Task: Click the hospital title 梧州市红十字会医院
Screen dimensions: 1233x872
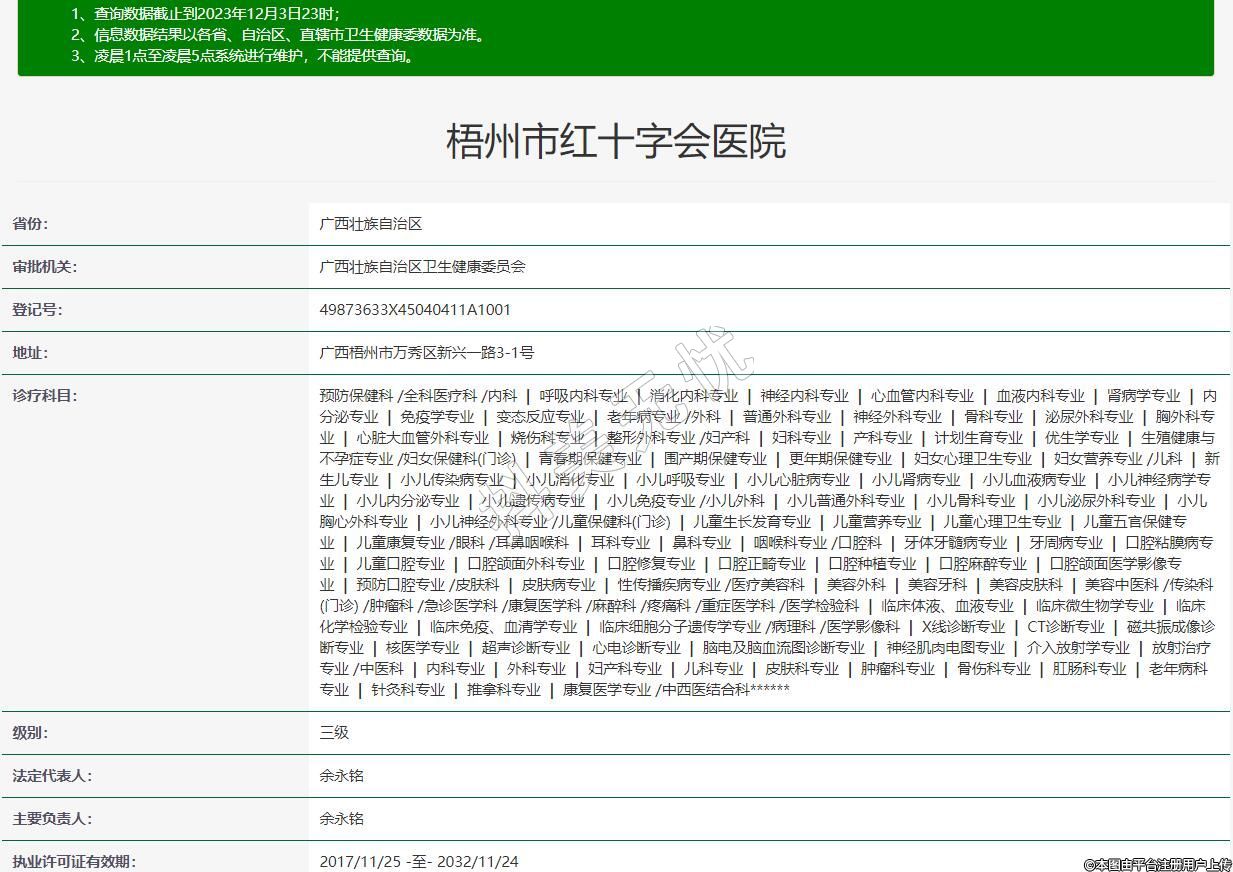Action: (x=615, y=142)
